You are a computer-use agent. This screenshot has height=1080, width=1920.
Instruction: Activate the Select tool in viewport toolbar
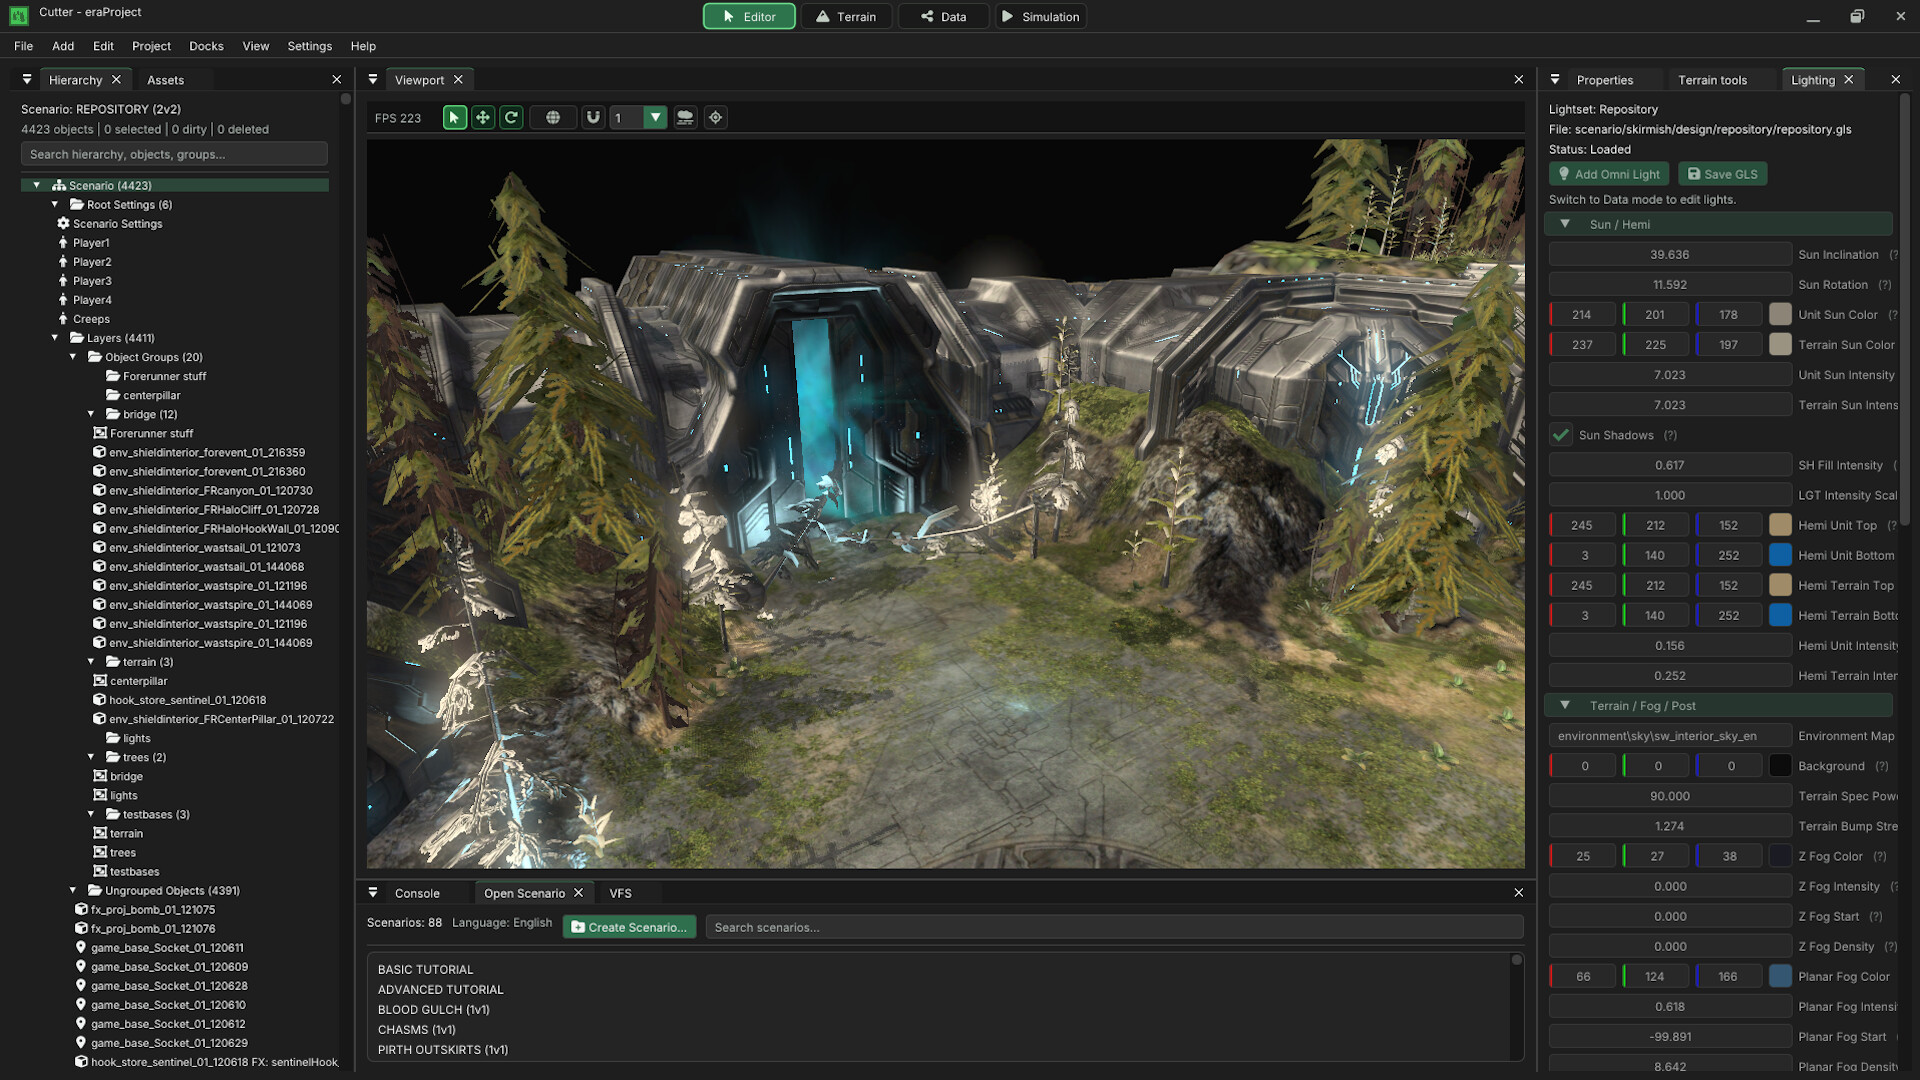point(454,117)
